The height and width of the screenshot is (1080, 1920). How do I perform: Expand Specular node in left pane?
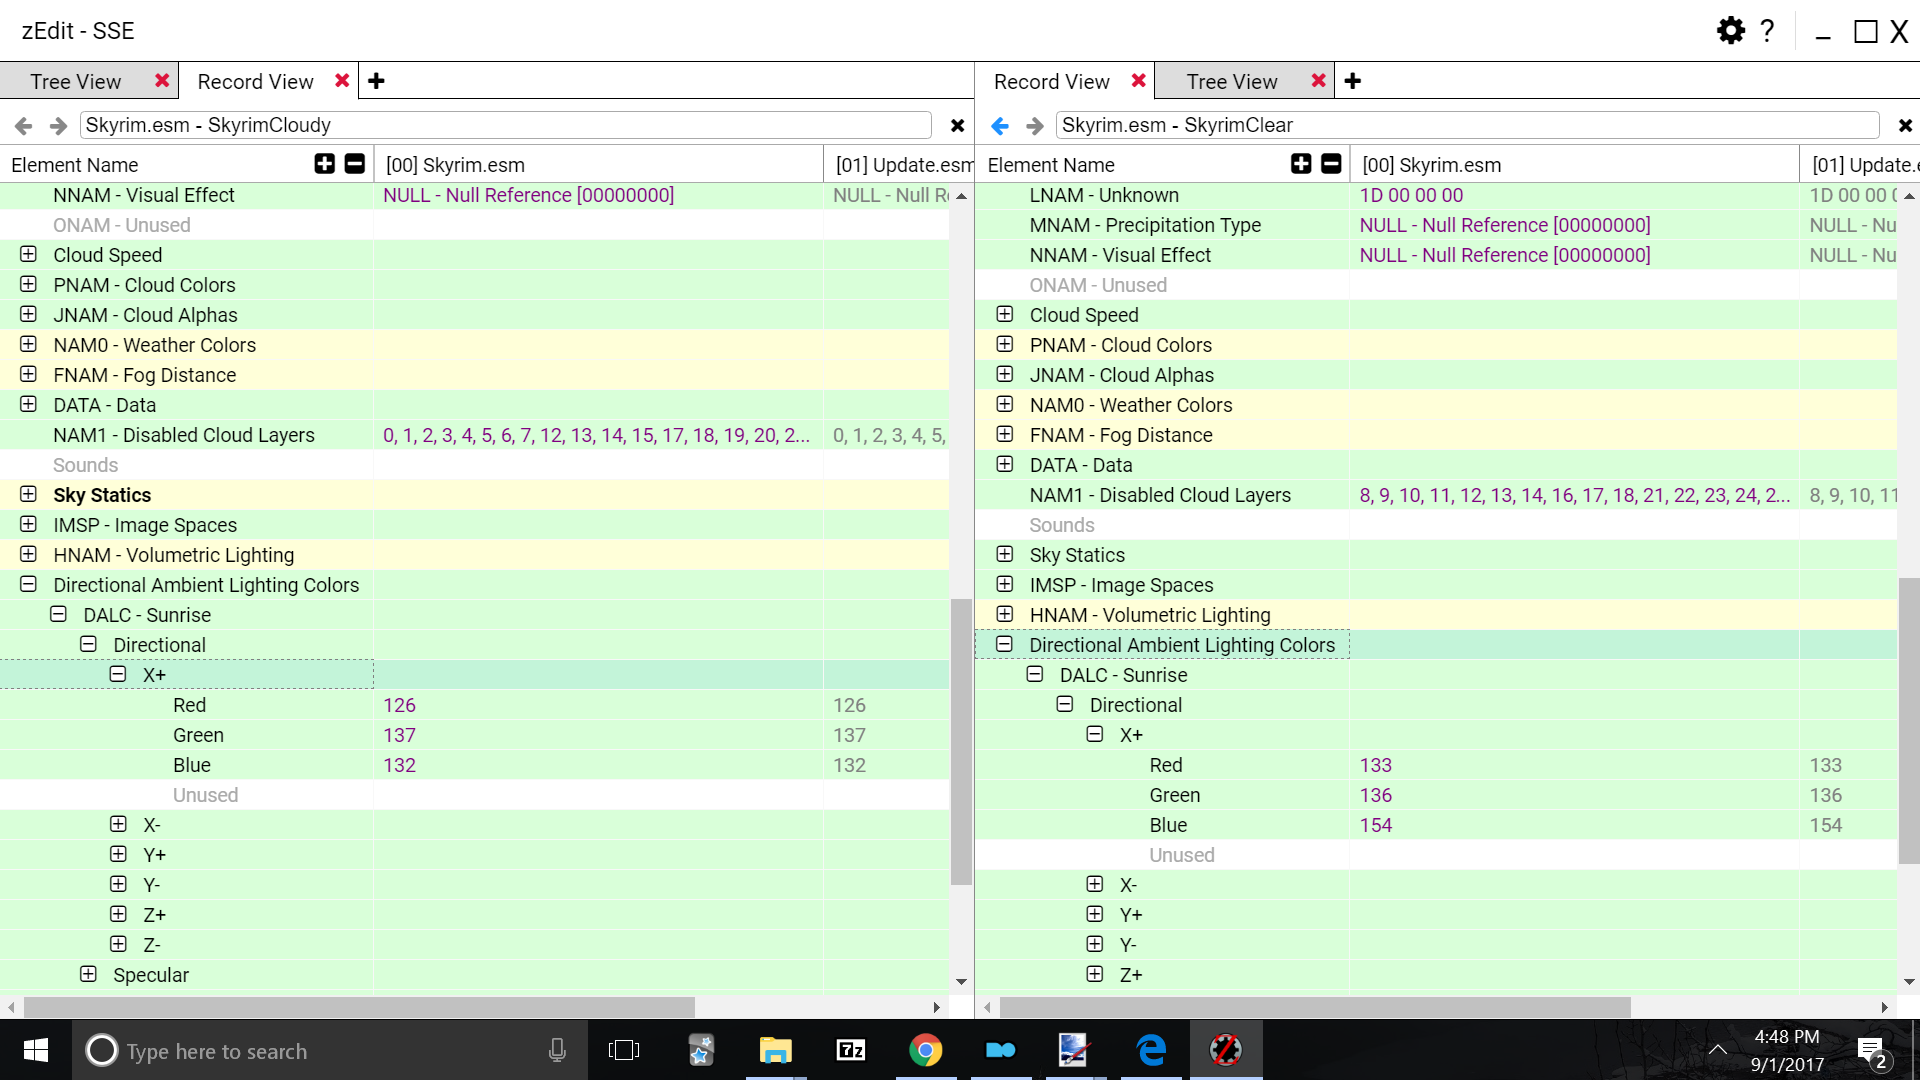88,974
